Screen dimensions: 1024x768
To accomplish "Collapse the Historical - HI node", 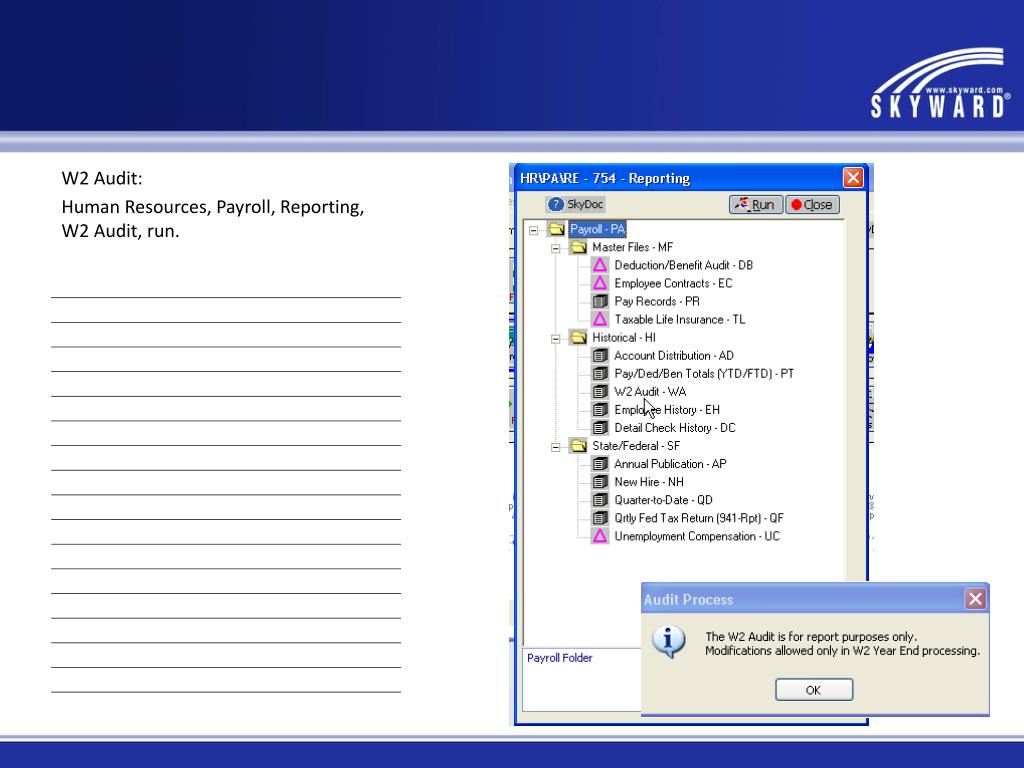I will [556, 338].
